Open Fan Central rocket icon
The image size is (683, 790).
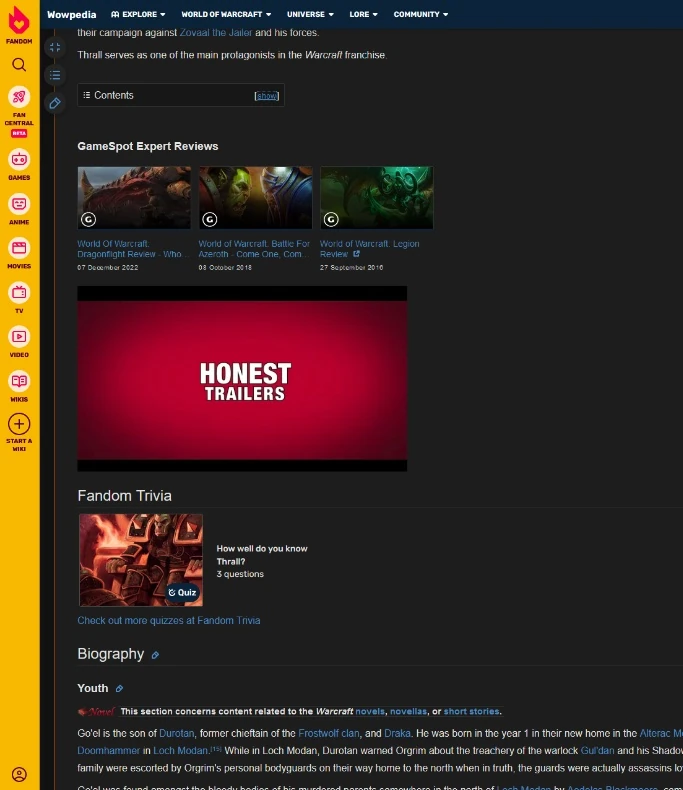click(19, 96)
